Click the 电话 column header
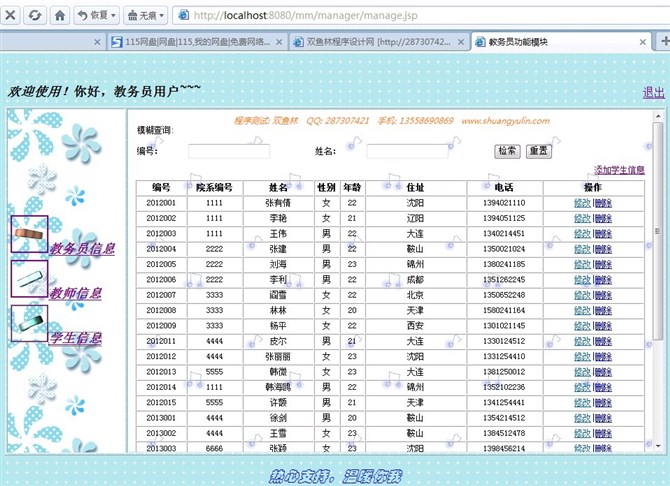 504,188
